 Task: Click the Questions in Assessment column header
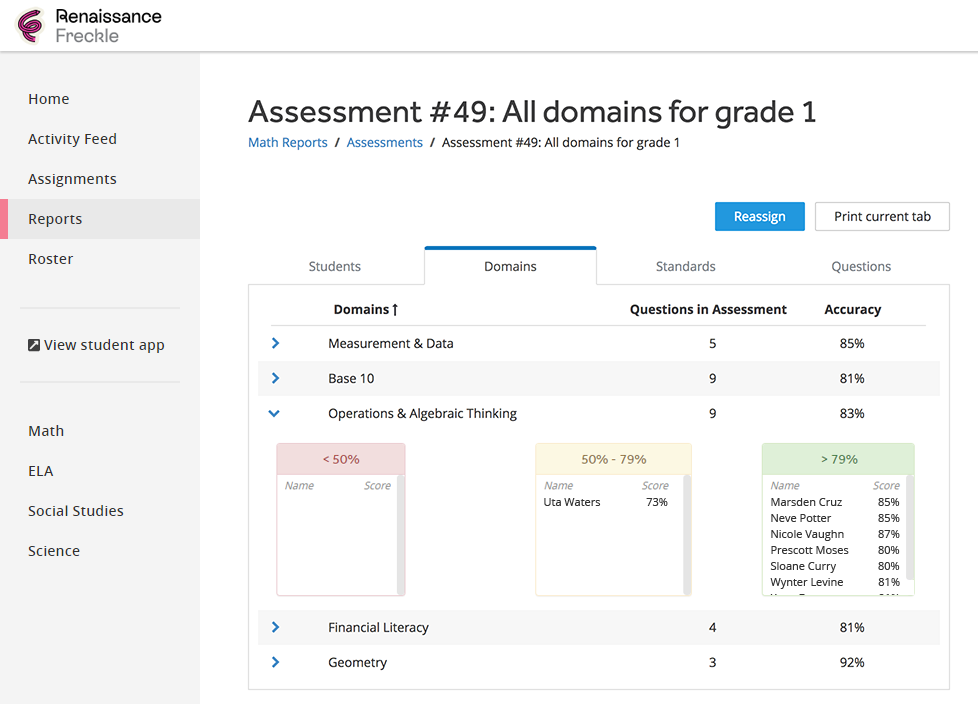[708, 309]
